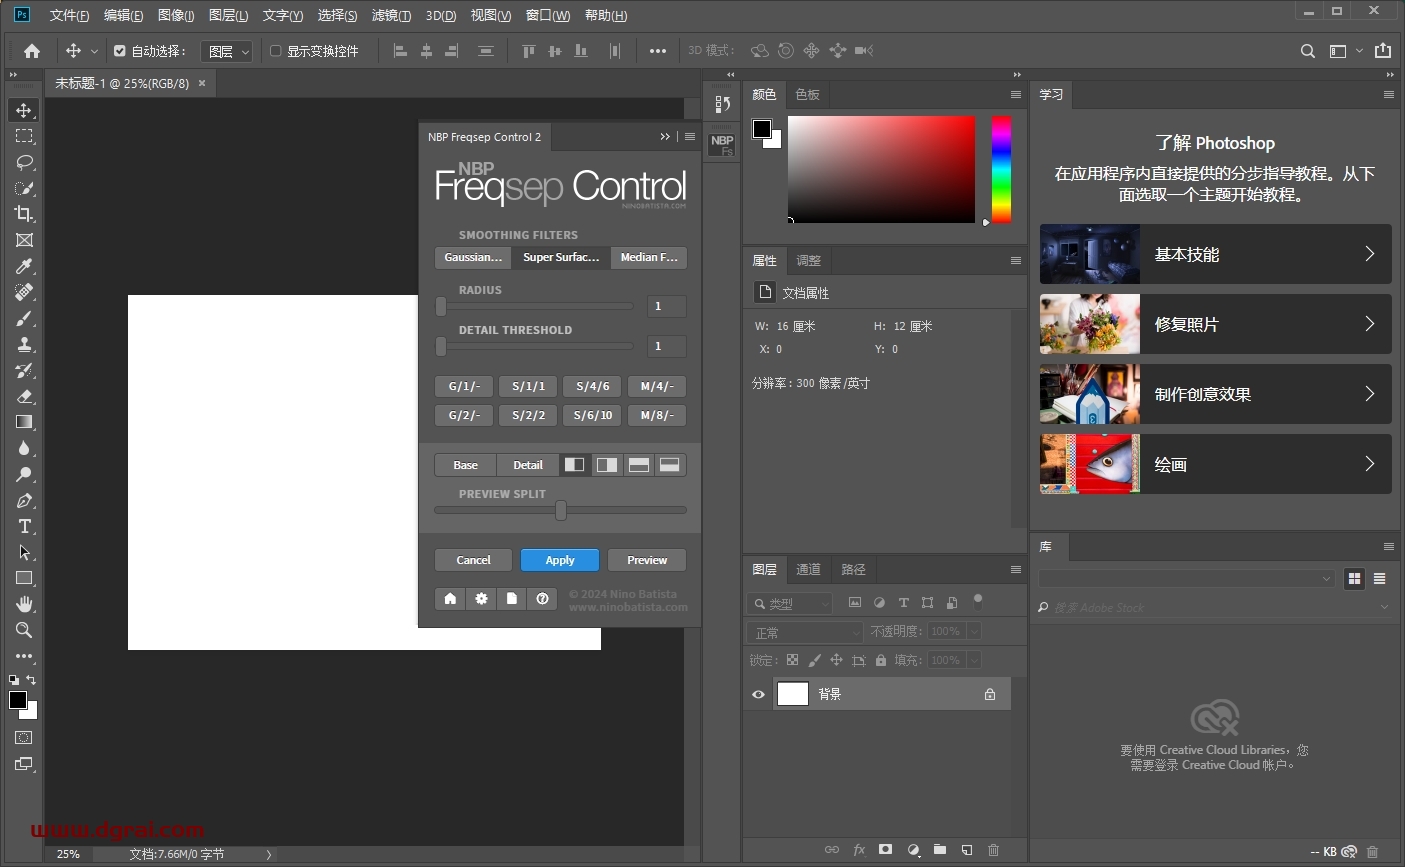Viewport: 1405px width, 867px height.
Task: Open blend mode dropdown showing 正常
Action: tap(805, 632)
